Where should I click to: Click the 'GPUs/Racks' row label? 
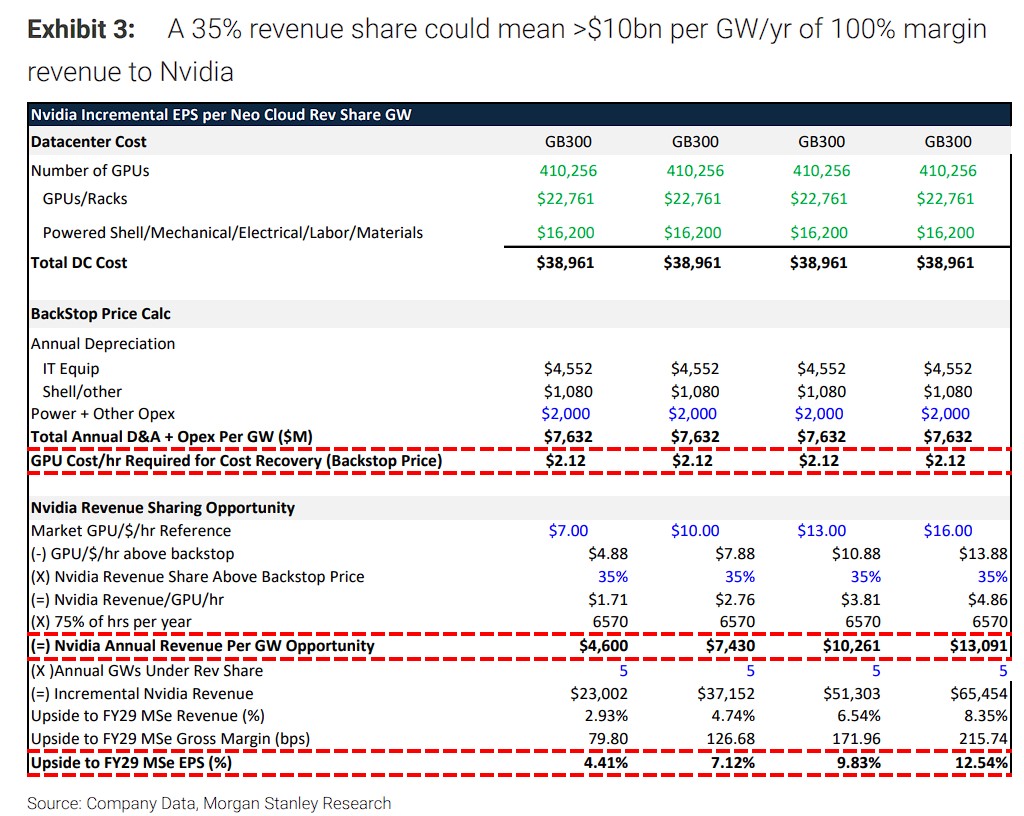[85, 199]
